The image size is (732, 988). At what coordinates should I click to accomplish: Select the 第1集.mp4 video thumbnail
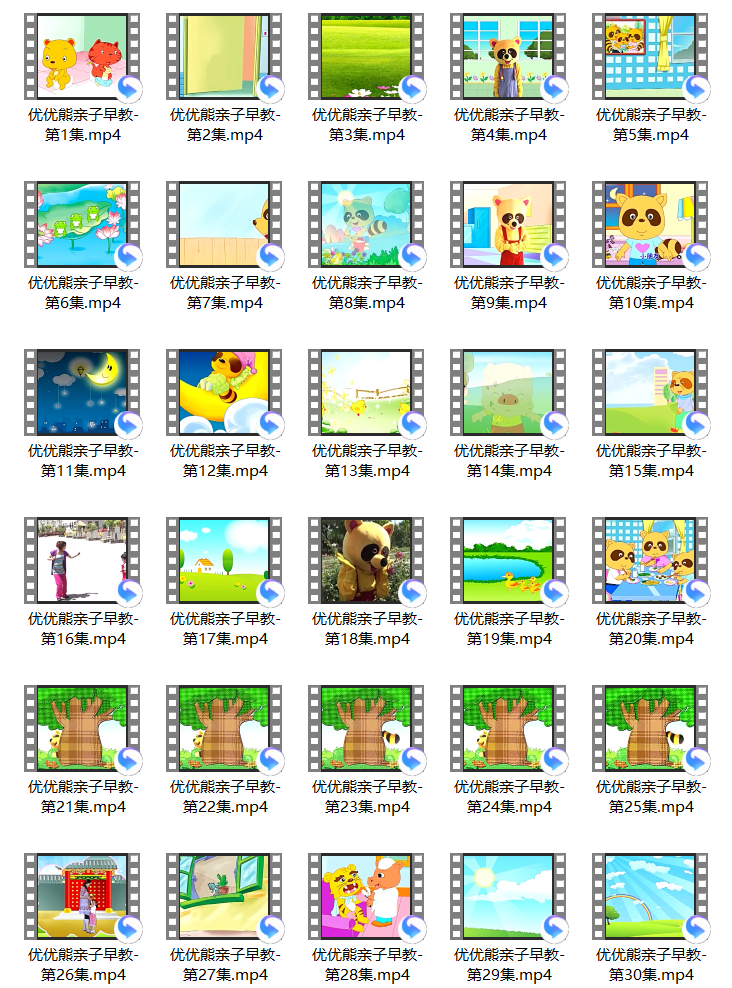click(82, 57)
